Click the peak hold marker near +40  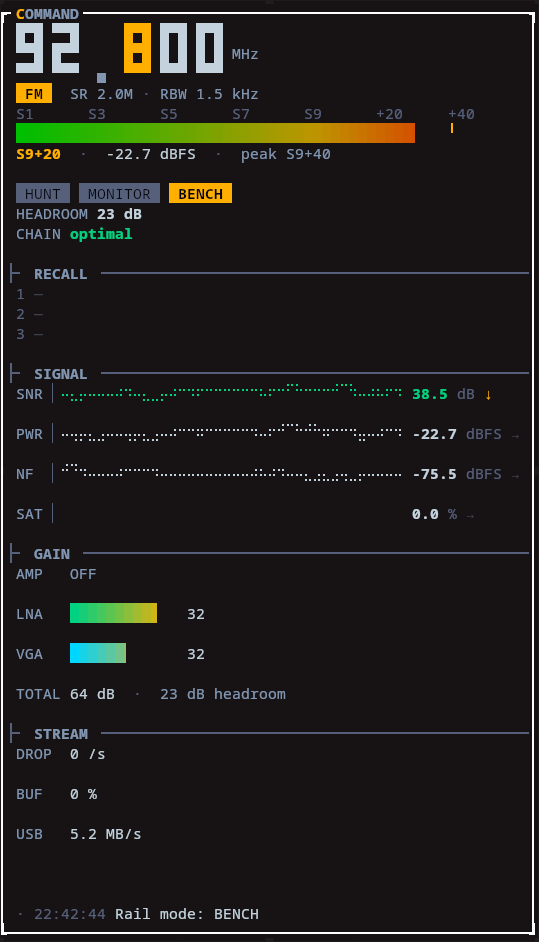[x=451, y=129]
